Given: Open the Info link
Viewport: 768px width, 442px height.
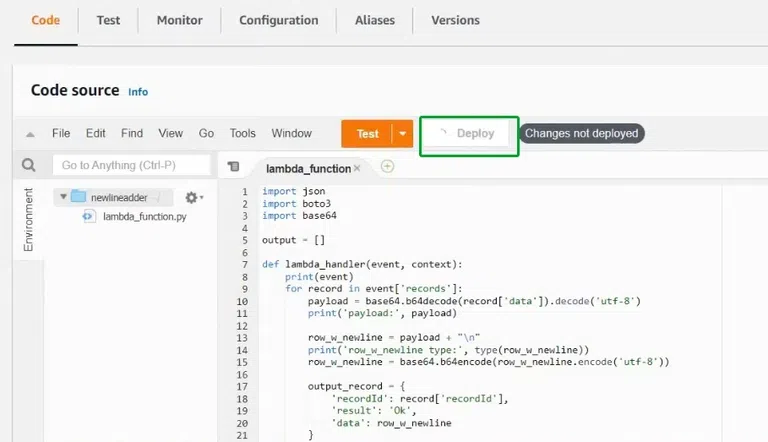Looking at the screenshot, I should point(138,92).
